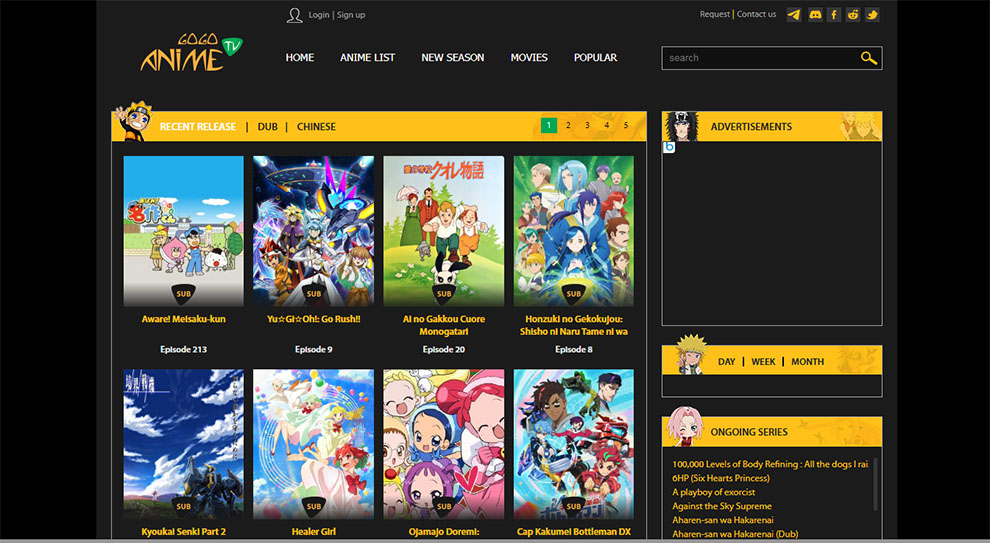The image size is (990, 543).
Task: Open the ANIME LIST menu
Action: (x=367, y=57)
